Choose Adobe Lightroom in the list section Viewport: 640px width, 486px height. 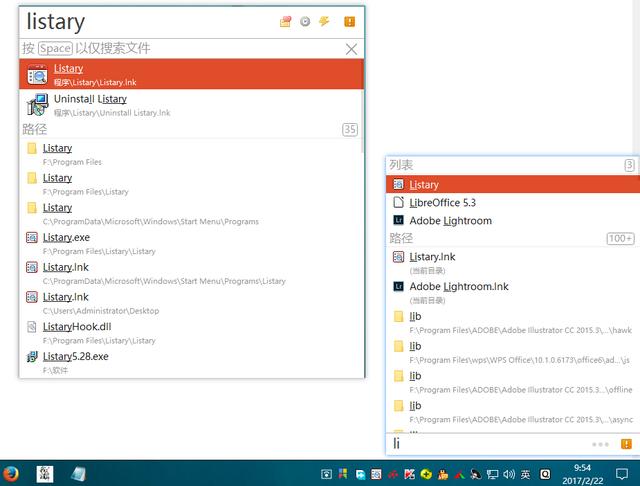click(x=450, y=220)
